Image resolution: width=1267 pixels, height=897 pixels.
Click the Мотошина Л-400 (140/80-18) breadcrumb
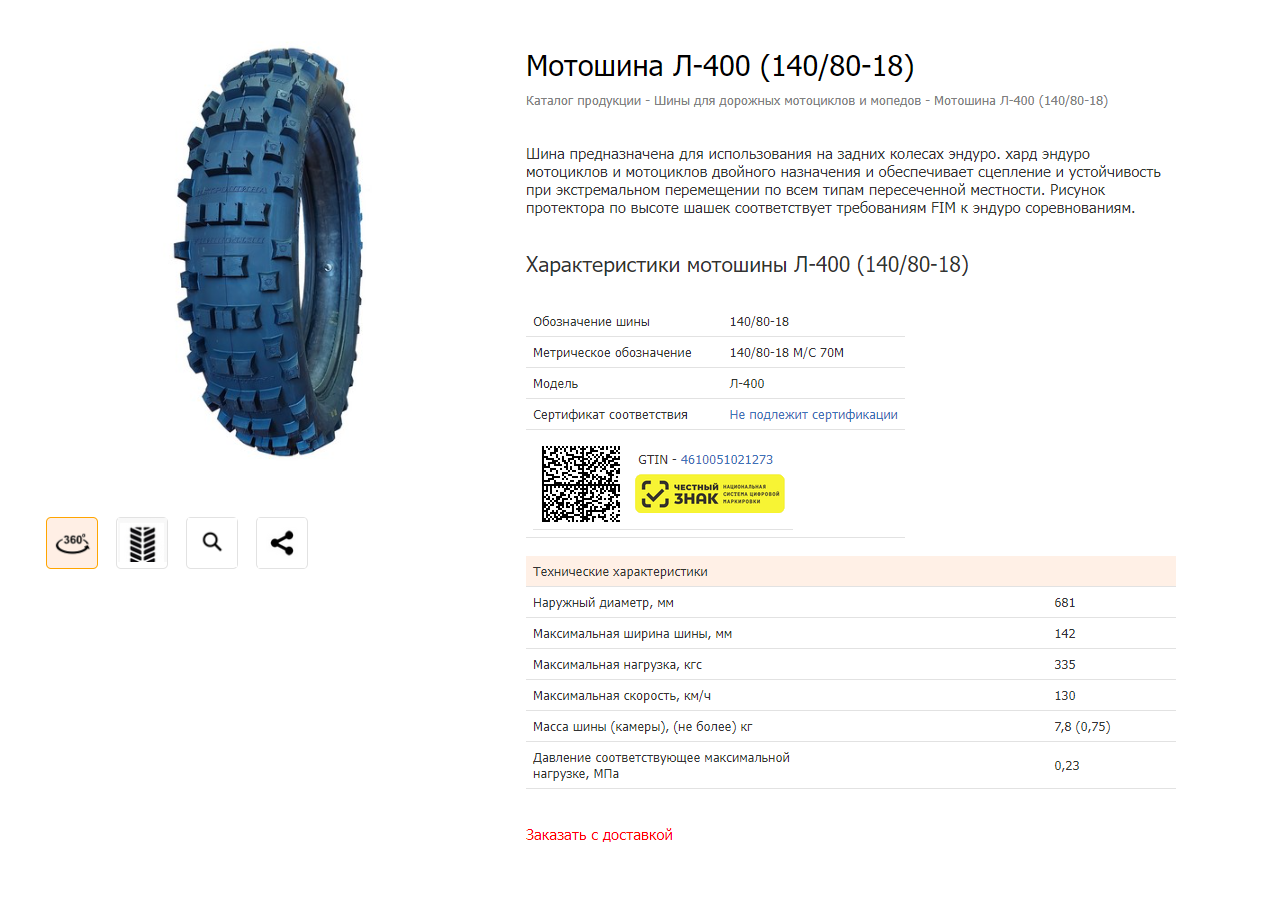click(x=1021, y=101)
